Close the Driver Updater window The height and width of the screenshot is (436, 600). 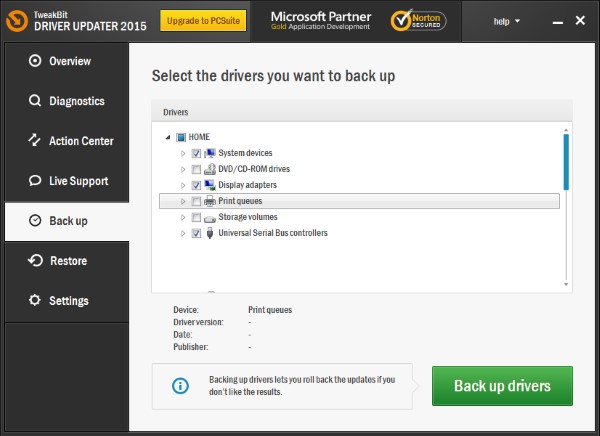coord(580,20)
